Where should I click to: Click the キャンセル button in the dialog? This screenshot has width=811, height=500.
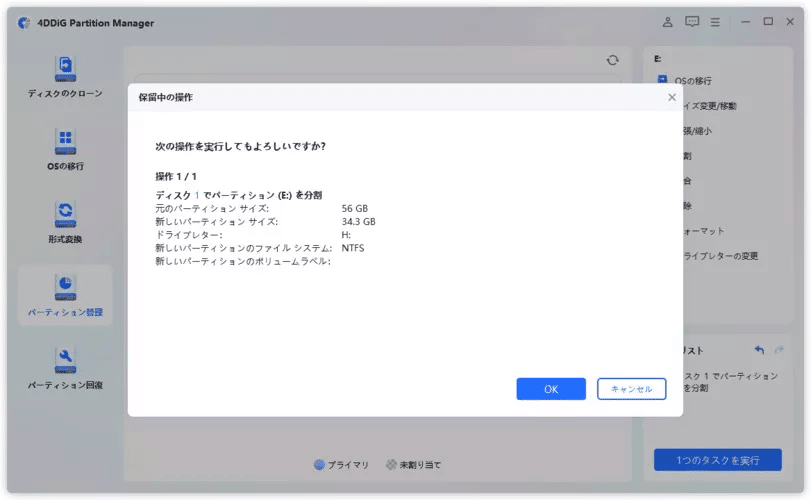click(632, 389)
